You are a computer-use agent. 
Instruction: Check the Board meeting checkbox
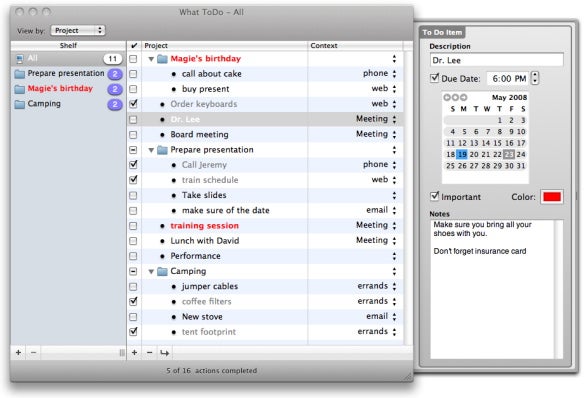(133, 135)
